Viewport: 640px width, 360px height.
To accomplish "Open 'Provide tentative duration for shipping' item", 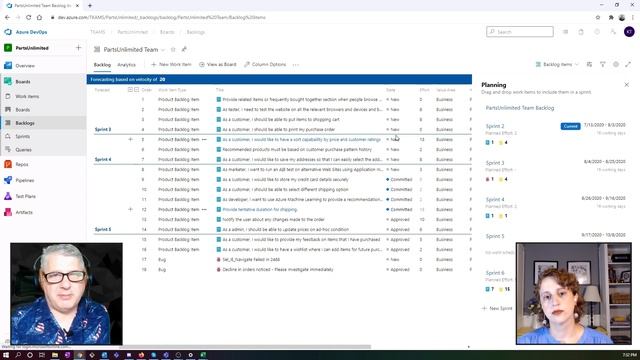I will coord(260,209).
